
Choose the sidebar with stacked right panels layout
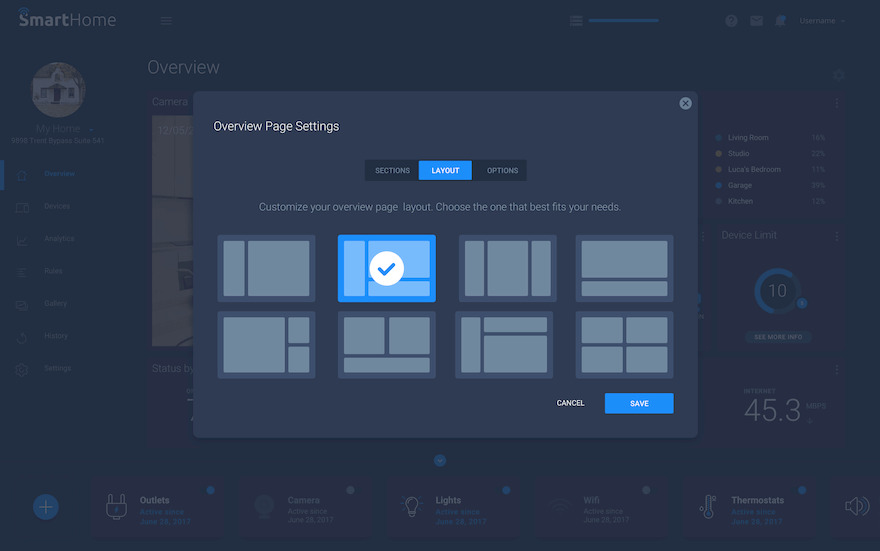(504, 345)
